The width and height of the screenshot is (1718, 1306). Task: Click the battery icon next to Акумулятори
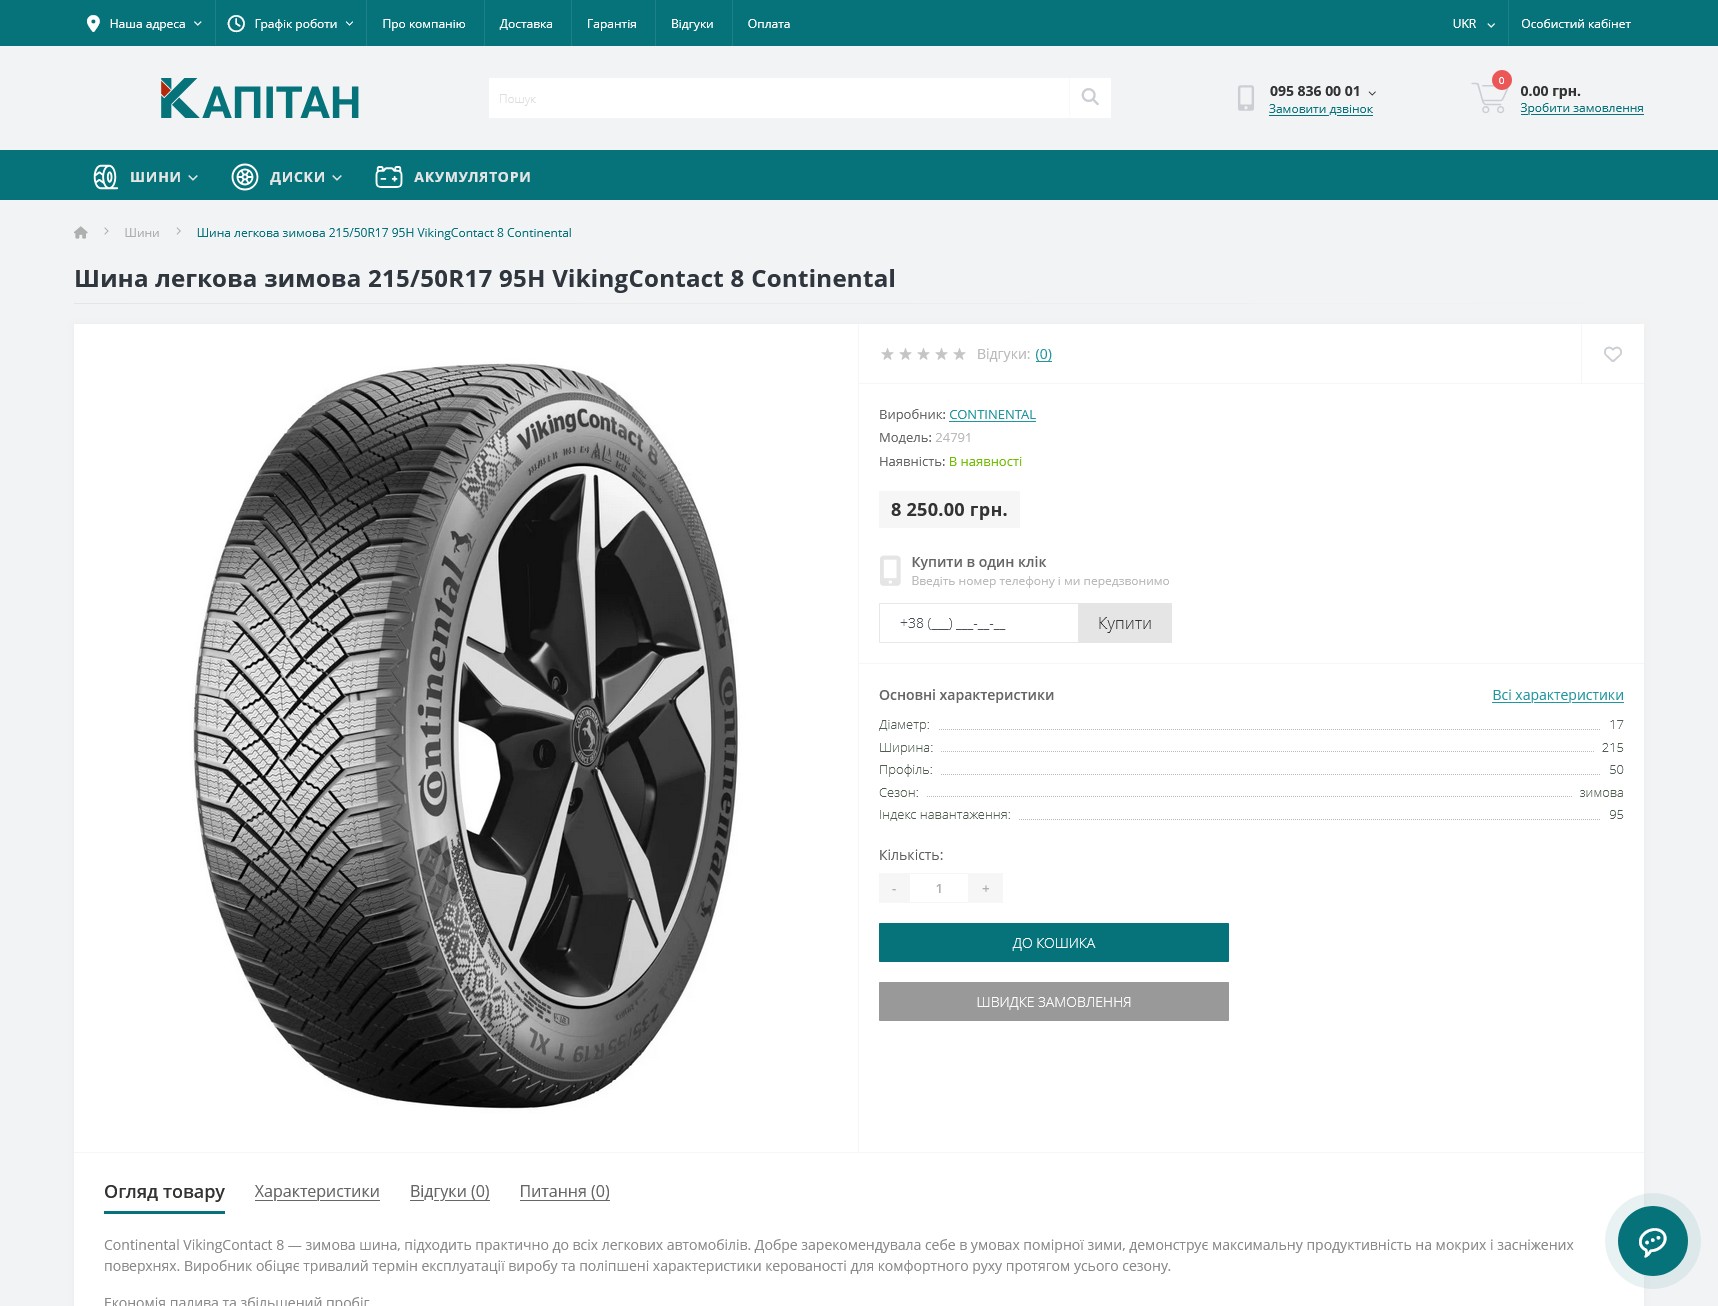click(x=388, y=177)
